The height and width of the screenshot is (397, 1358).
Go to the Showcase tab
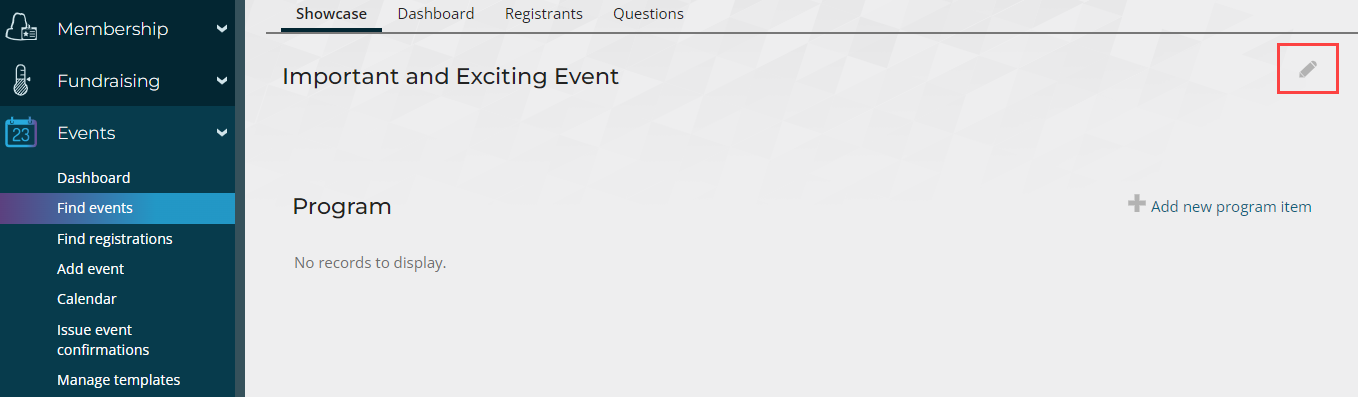click(331, 14)
